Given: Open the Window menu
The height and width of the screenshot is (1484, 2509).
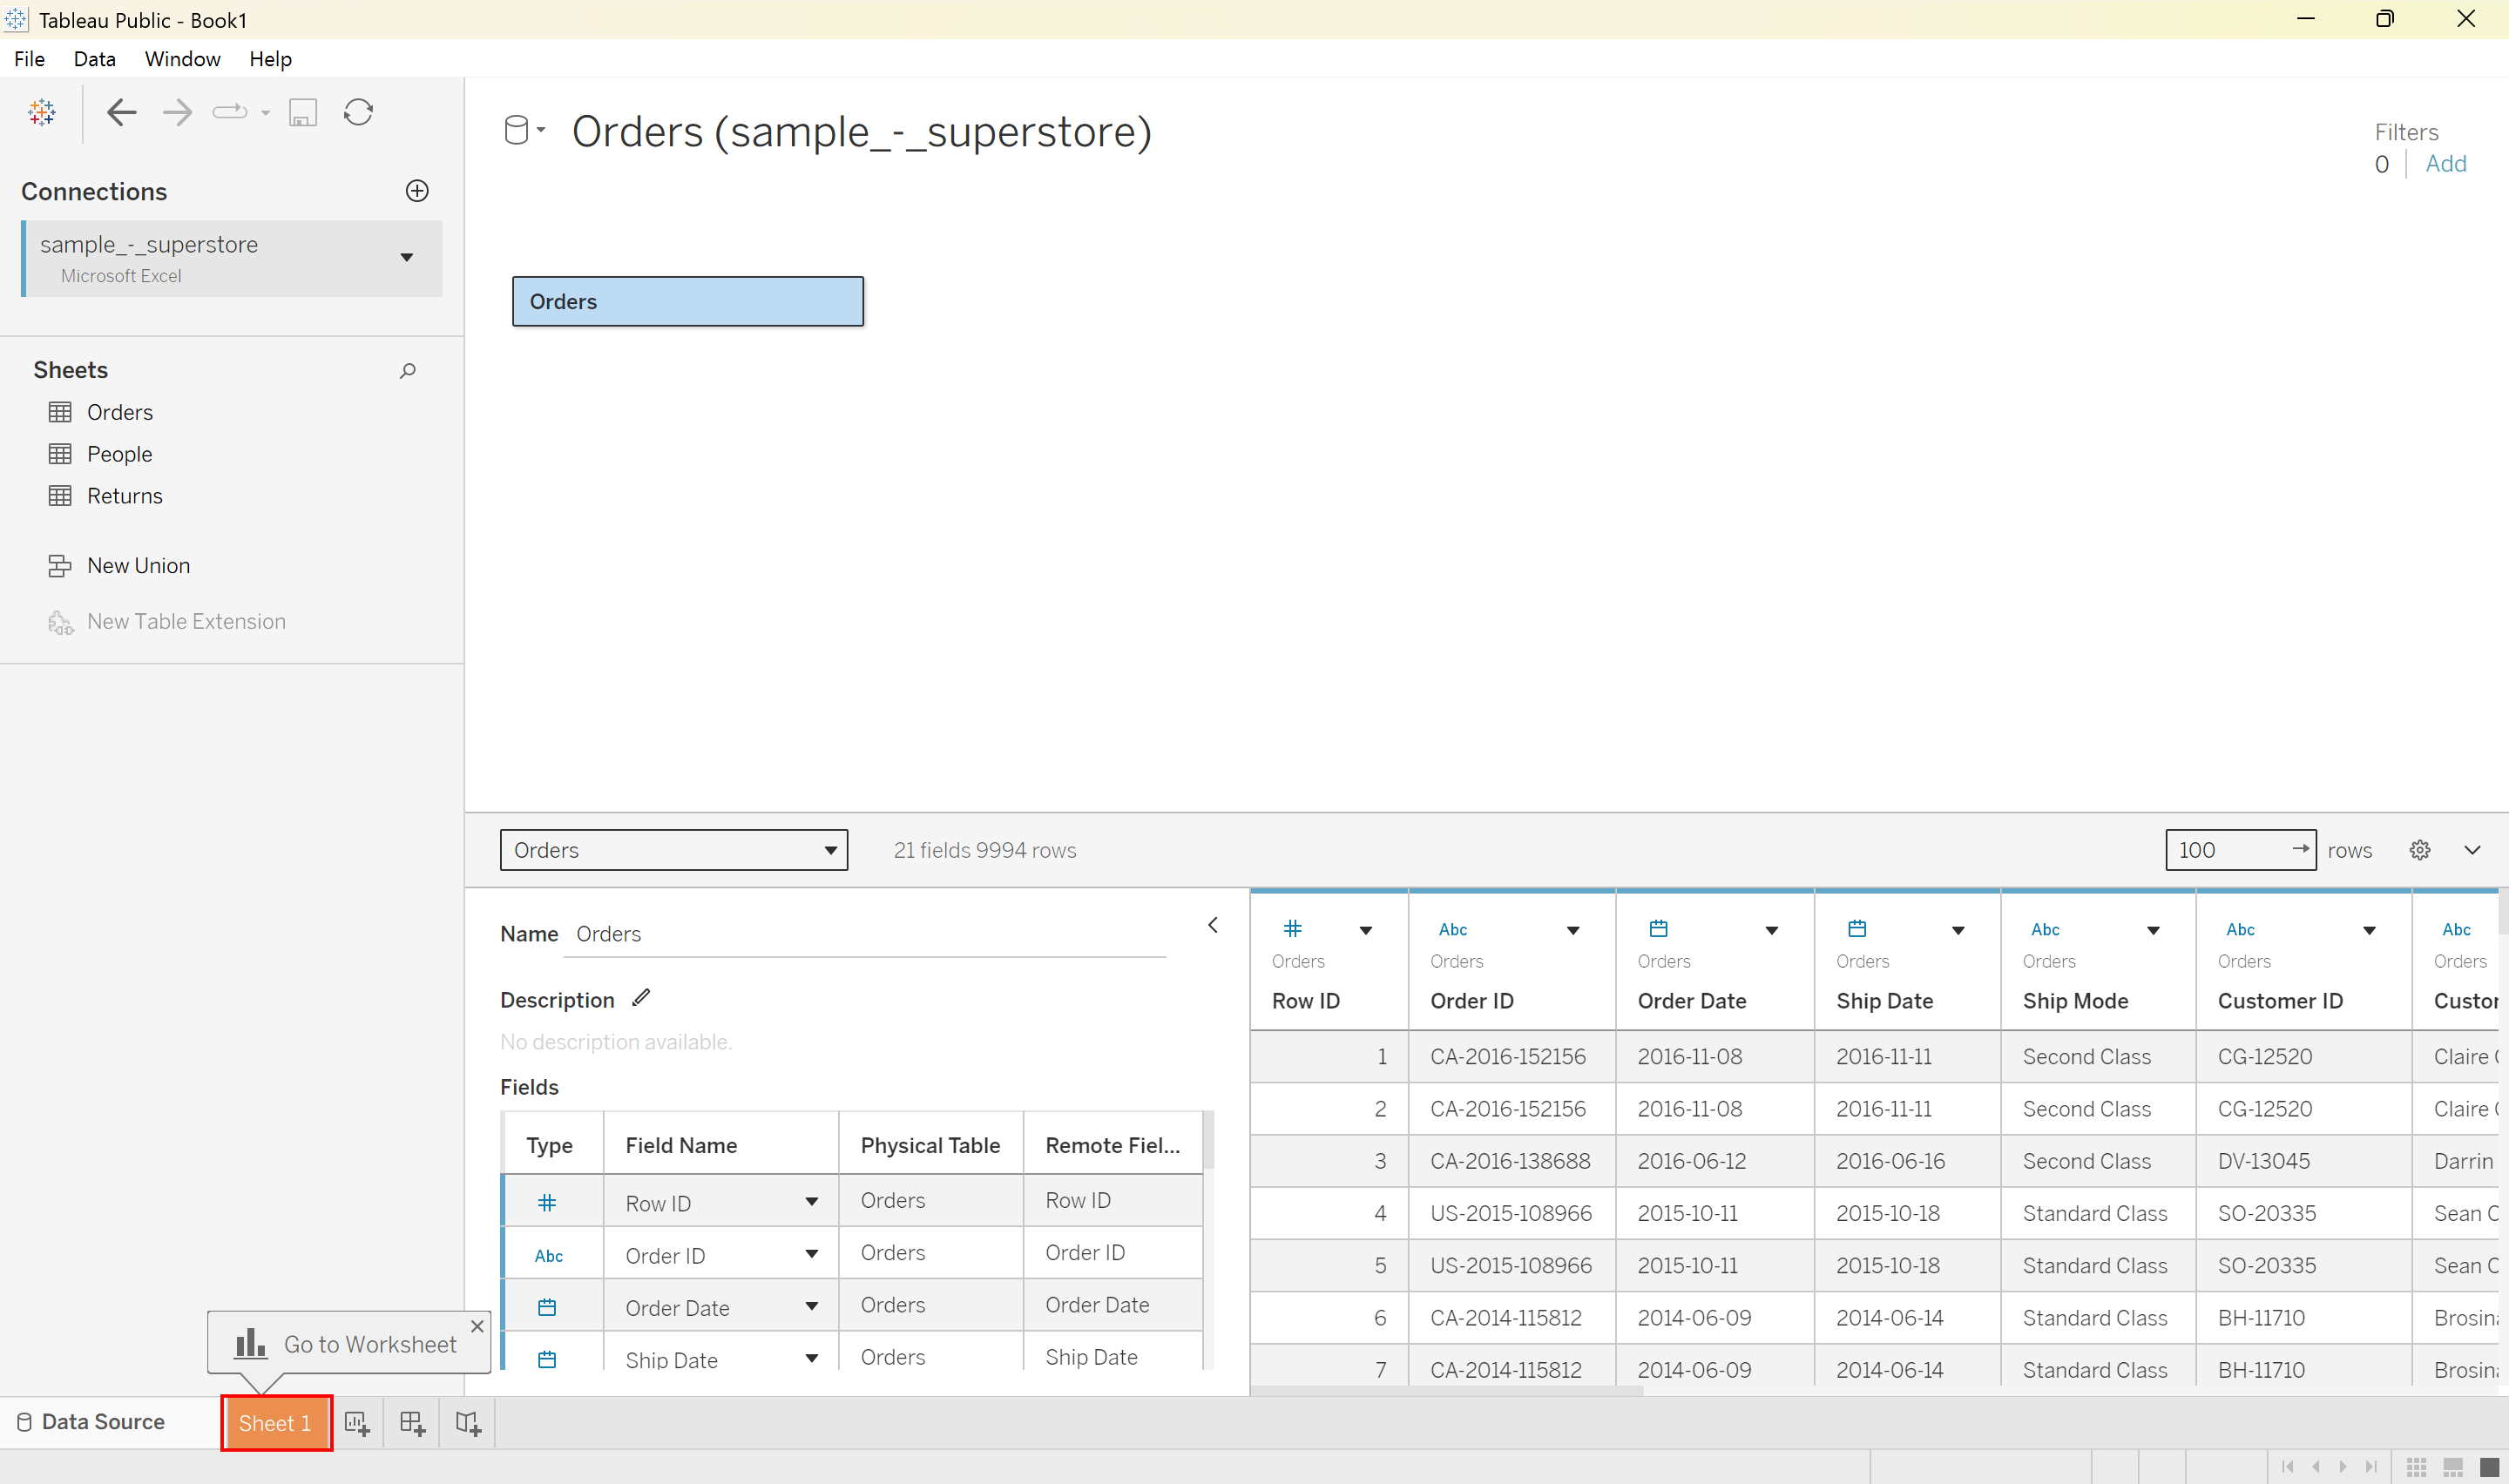Looking at the screenshot, I should (182, 59).
